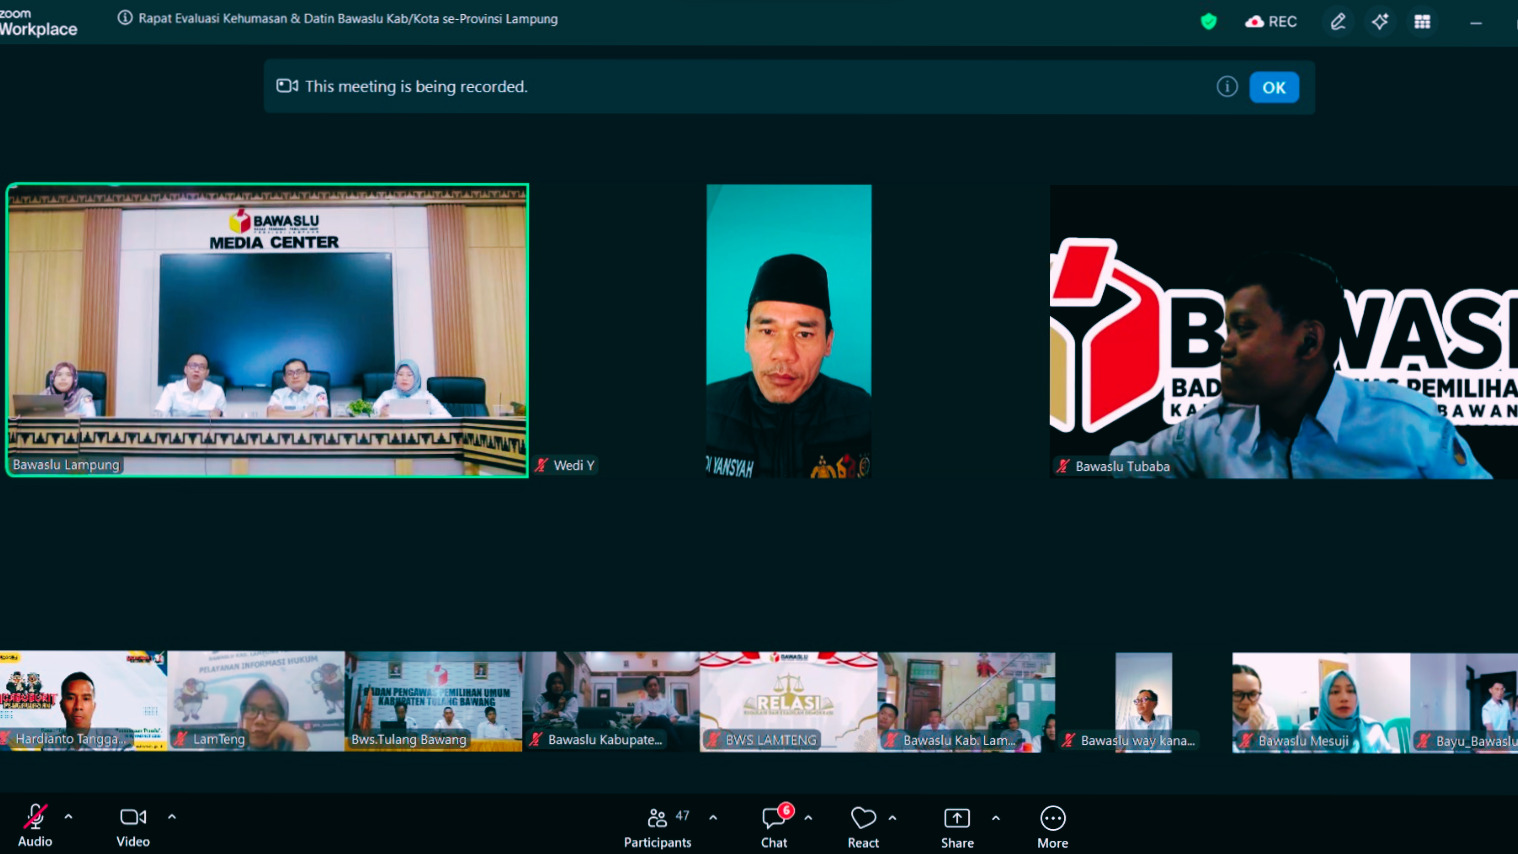The image size is (1518, 854).
Task: Toggle the Video camera button
Action: click(x=133, y=826)
